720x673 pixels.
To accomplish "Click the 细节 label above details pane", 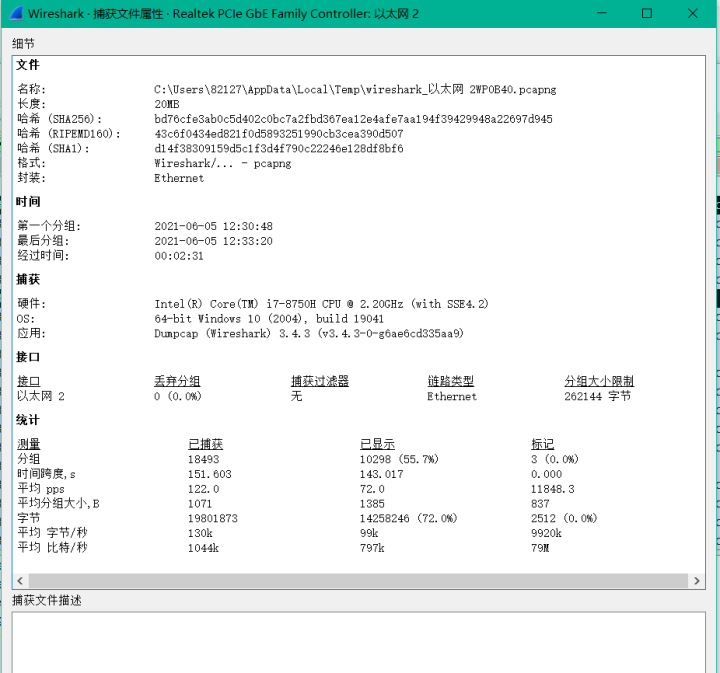I will (23, 44).
